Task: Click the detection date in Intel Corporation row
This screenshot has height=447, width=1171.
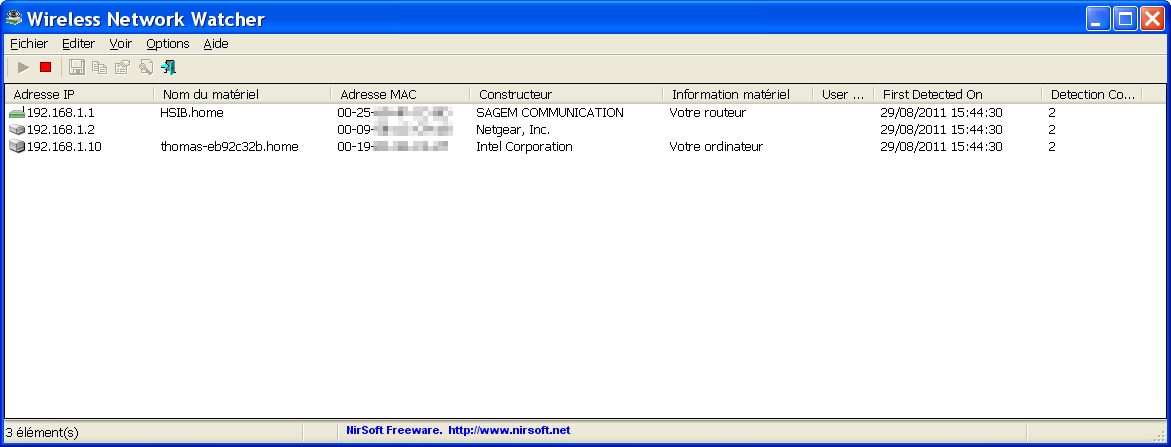Action: click(x=941, y=147)
